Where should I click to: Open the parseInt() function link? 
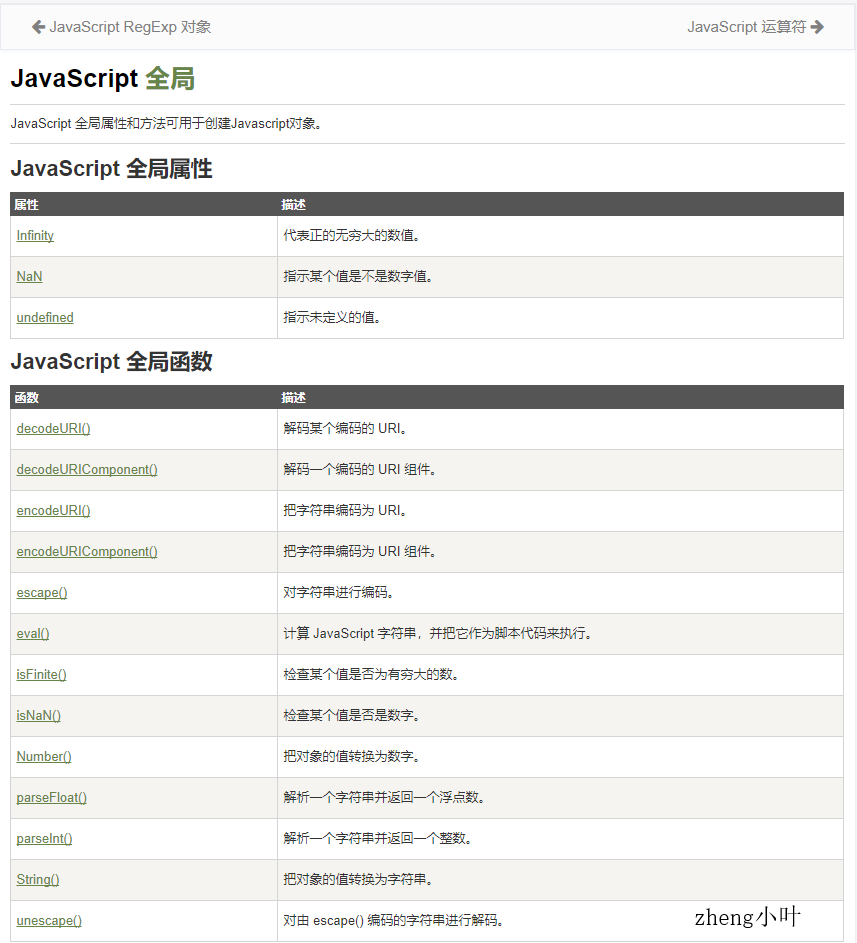pos(45,838)
